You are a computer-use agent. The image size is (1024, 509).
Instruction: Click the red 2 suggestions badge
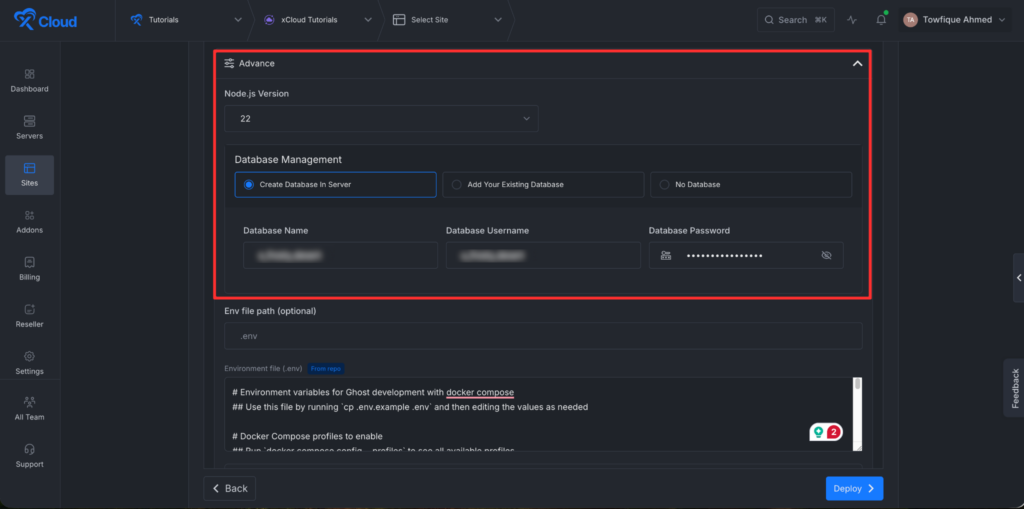click(x=834, y=432)
